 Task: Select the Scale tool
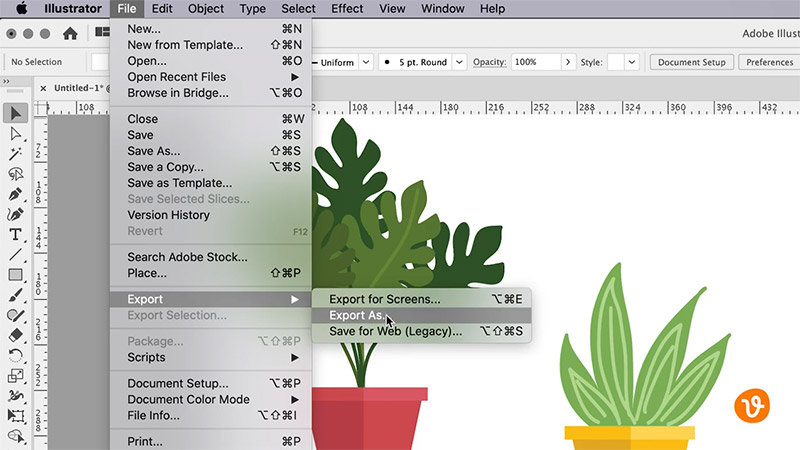[x=15, y=376]
